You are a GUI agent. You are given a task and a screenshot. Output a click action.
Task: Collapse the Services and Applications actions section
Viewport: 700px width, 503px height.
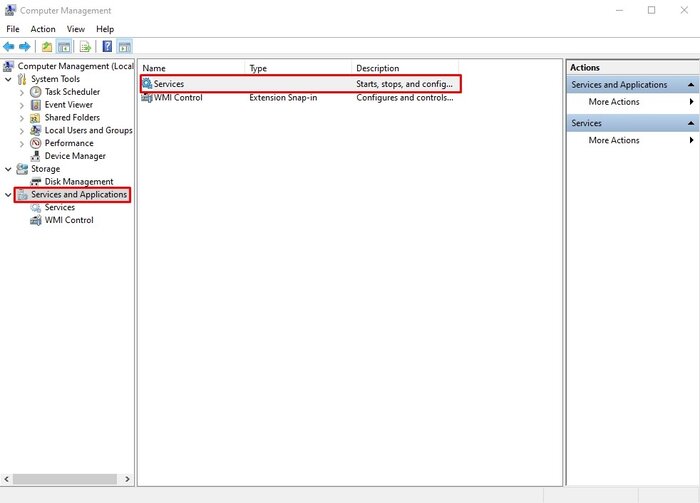click(691, 85)
